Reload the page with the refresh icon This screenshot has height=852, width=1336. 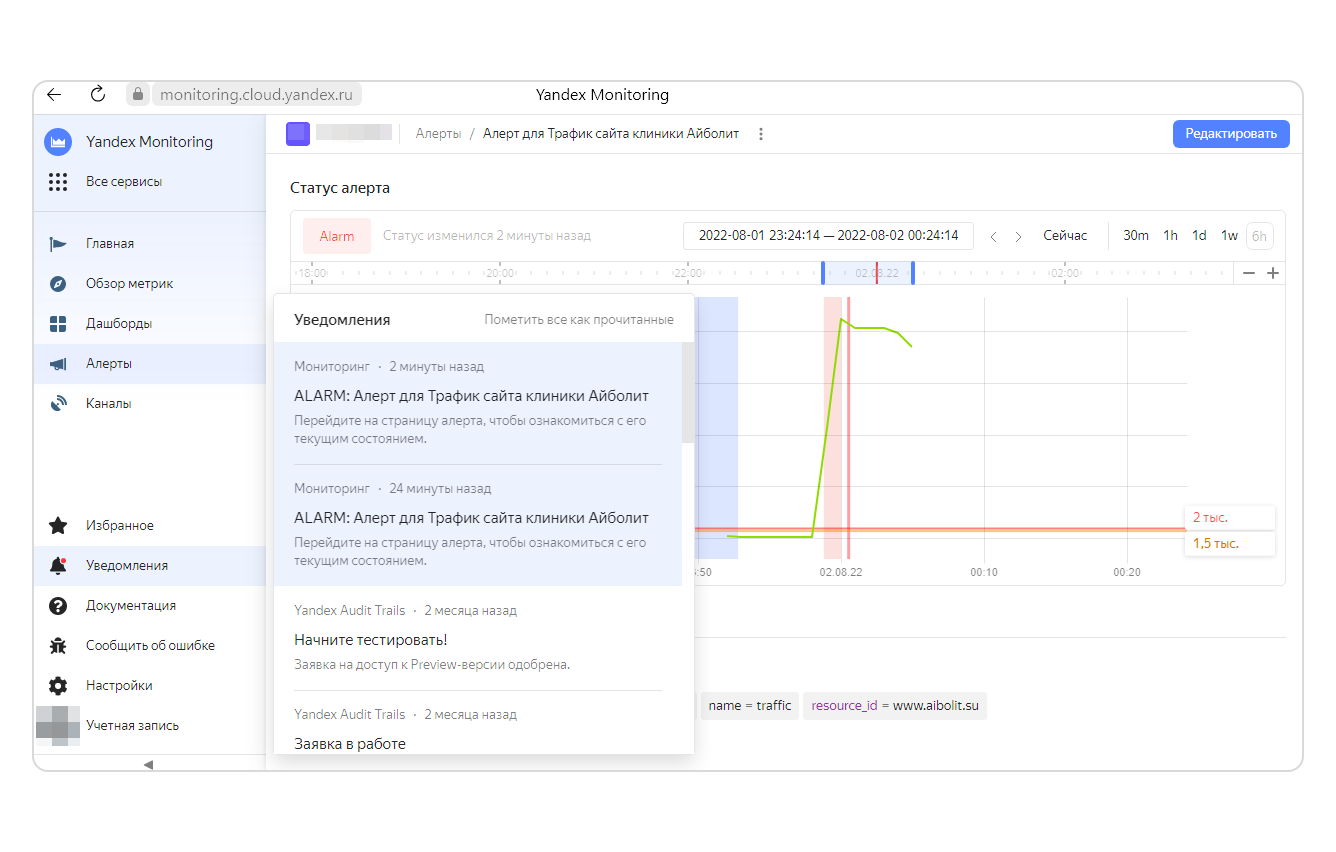click(98, 94)
